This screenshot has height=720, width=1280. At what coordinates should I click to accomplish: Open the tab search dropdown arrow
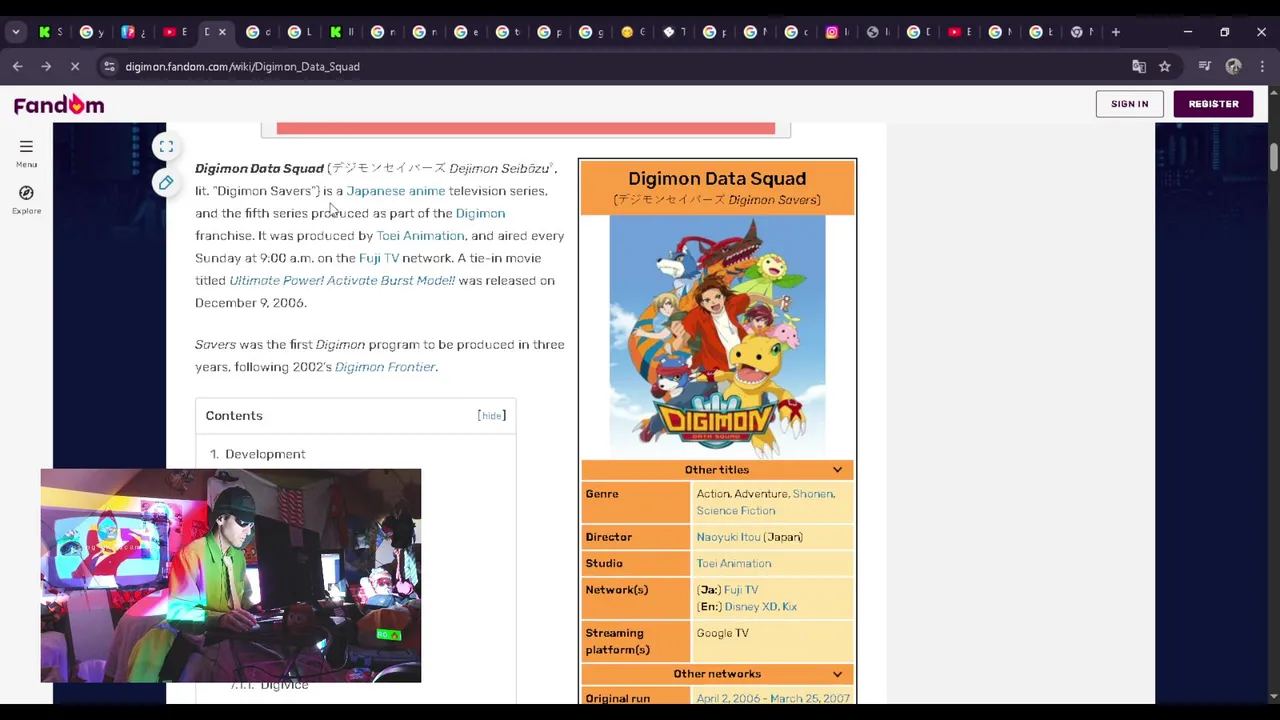pos(15,32)
